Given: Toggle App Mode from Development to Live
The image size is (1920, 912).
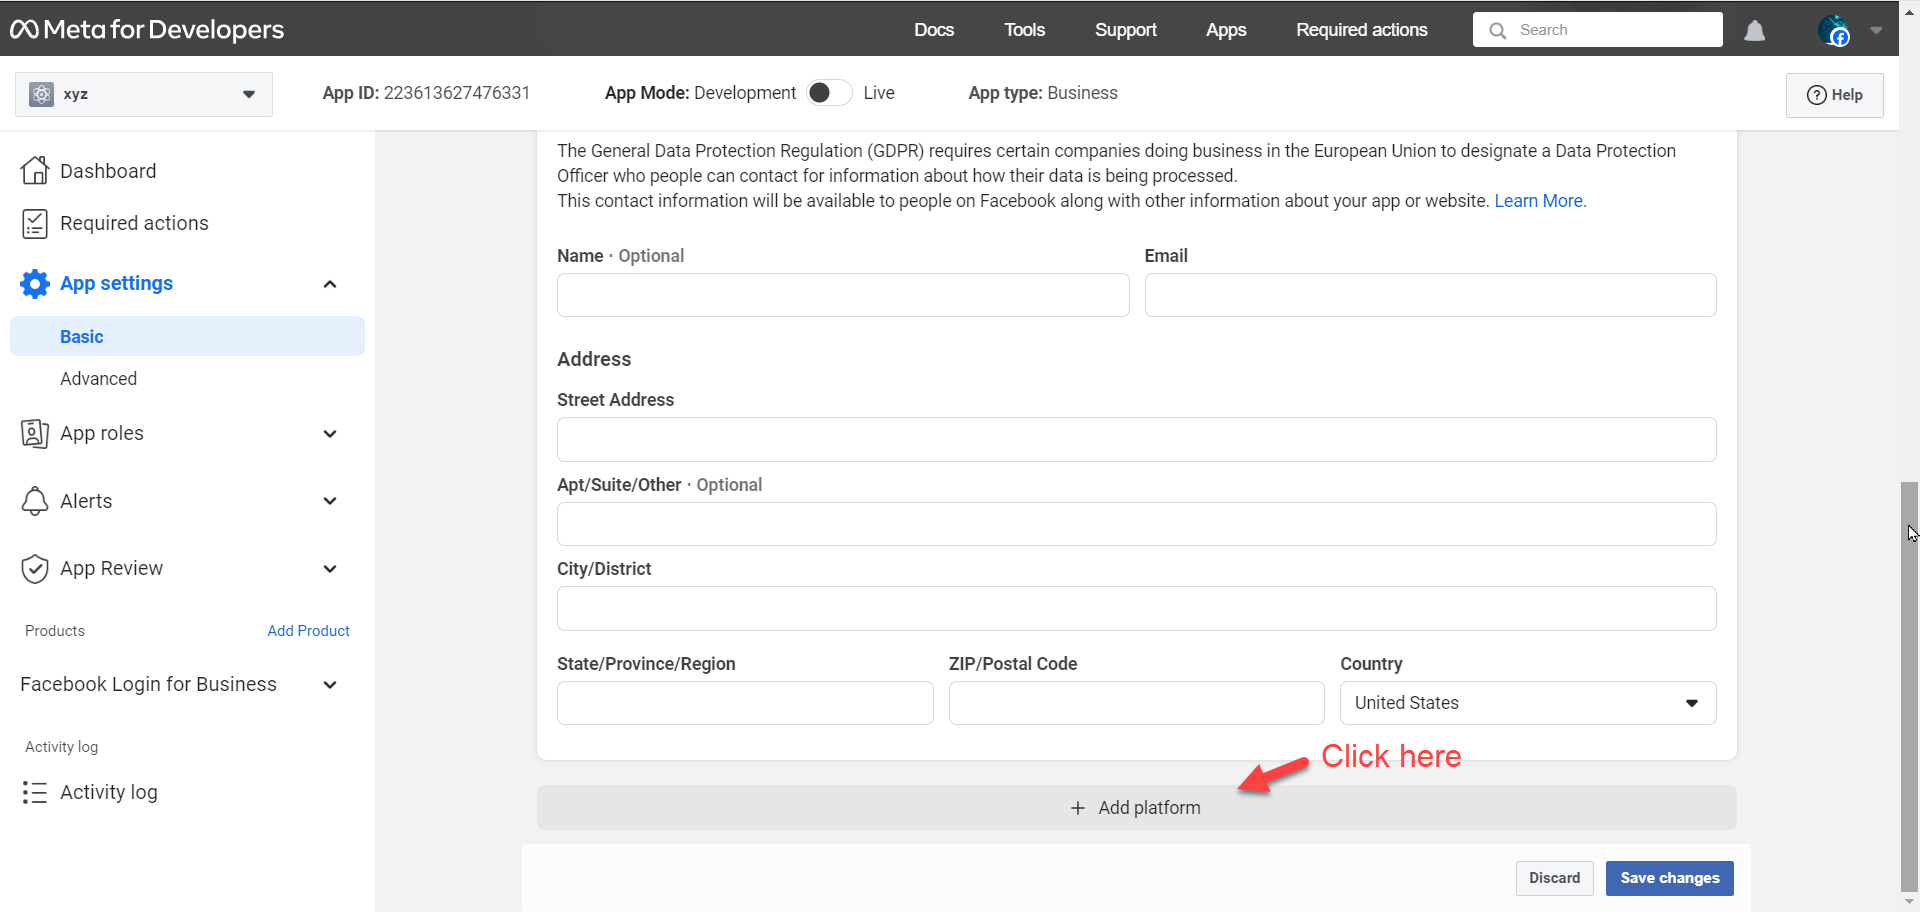Looking at the screenshot, I should (x=829, y=93).
